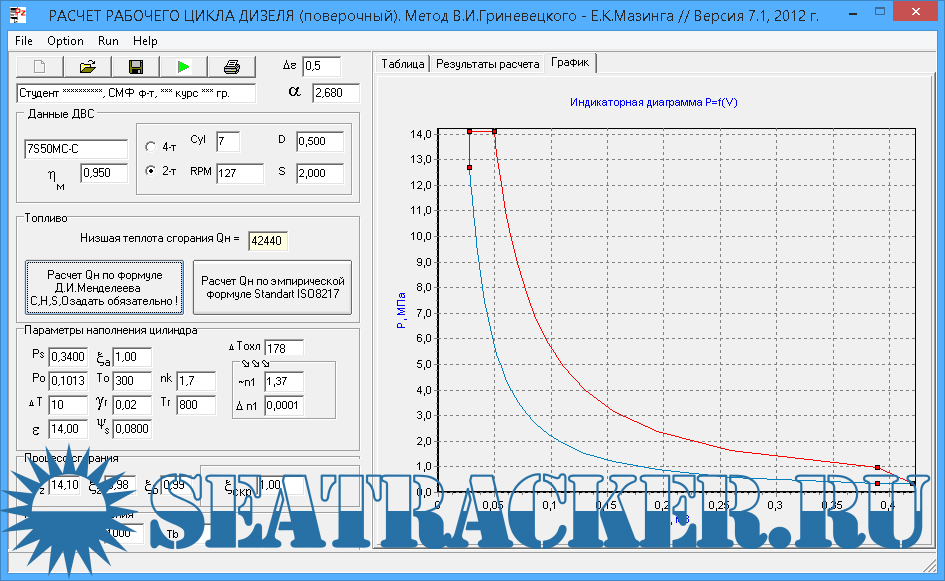Select the 4-т four-stroke radio button
The image size is (945, 581).
point(150,146)
